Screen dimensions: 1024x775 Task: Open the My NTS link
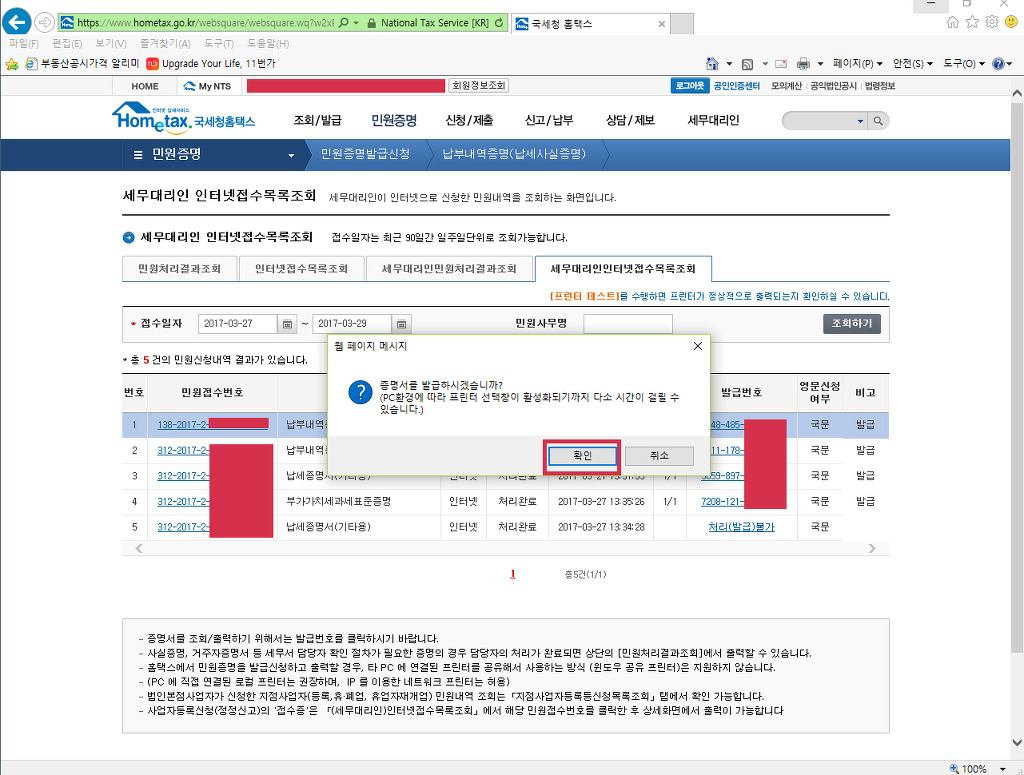(208, 86)
